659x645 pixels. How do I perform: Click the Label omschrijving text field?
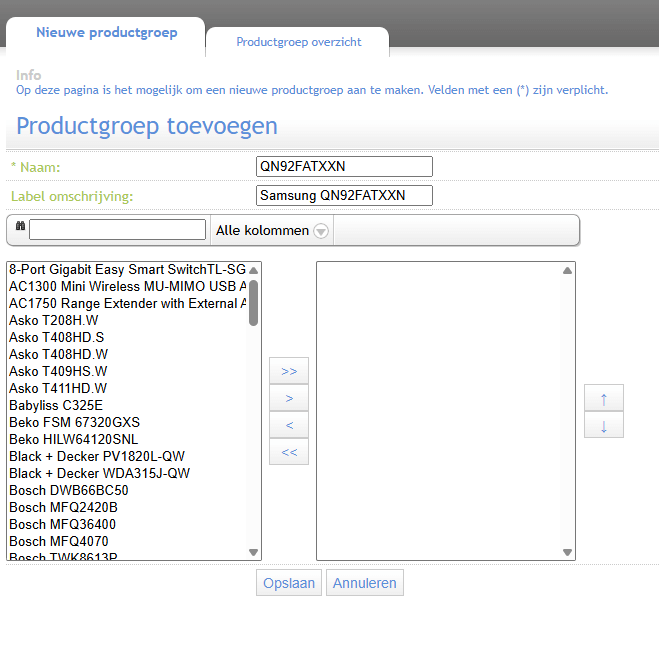[x=344, y=195]
